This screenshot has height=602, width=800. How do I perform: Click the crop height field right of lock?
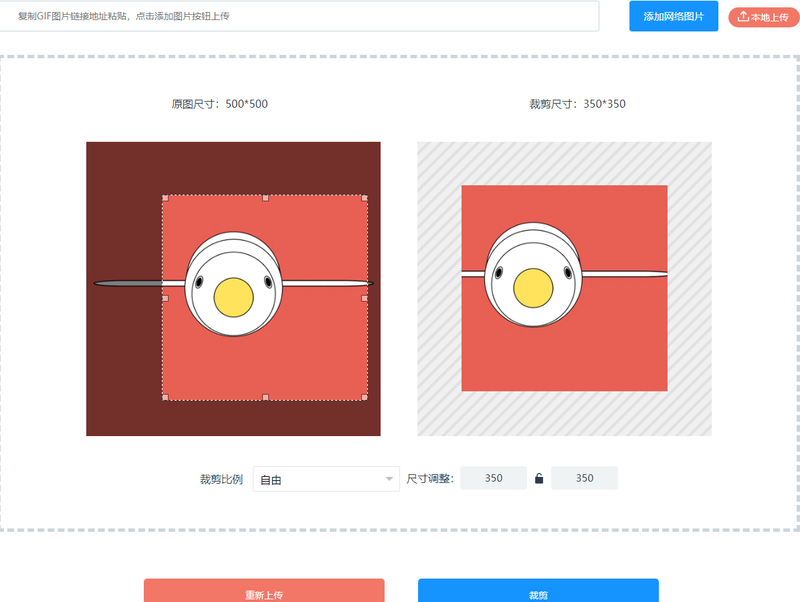[584, 478]
